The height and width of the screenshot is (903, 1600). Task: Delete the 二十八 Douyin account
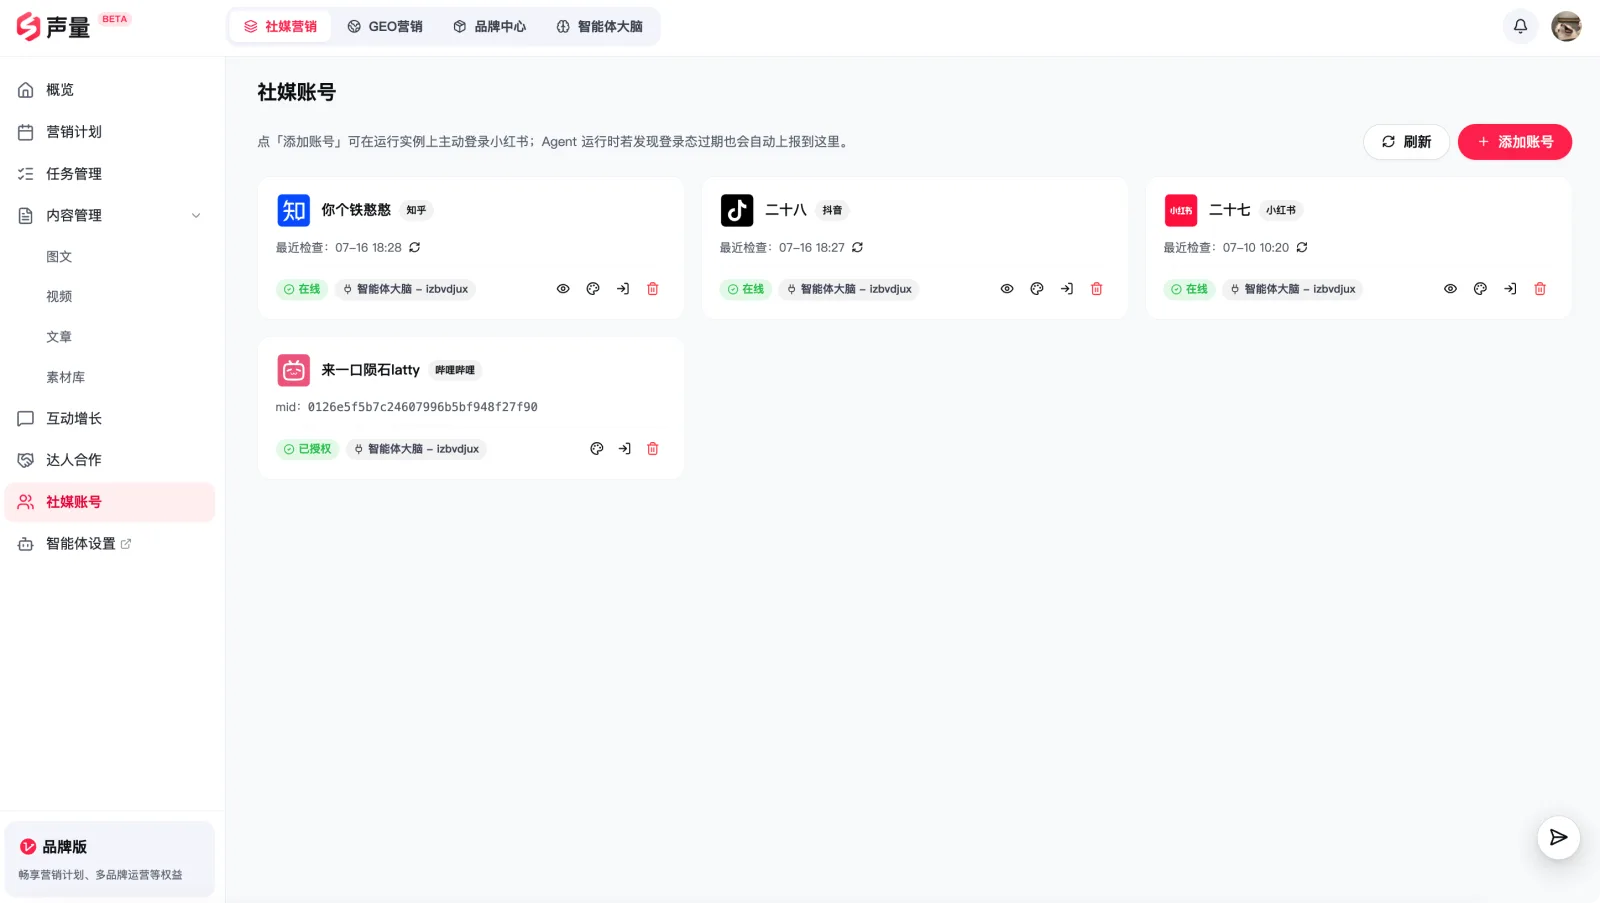[x=1097, y=289]
